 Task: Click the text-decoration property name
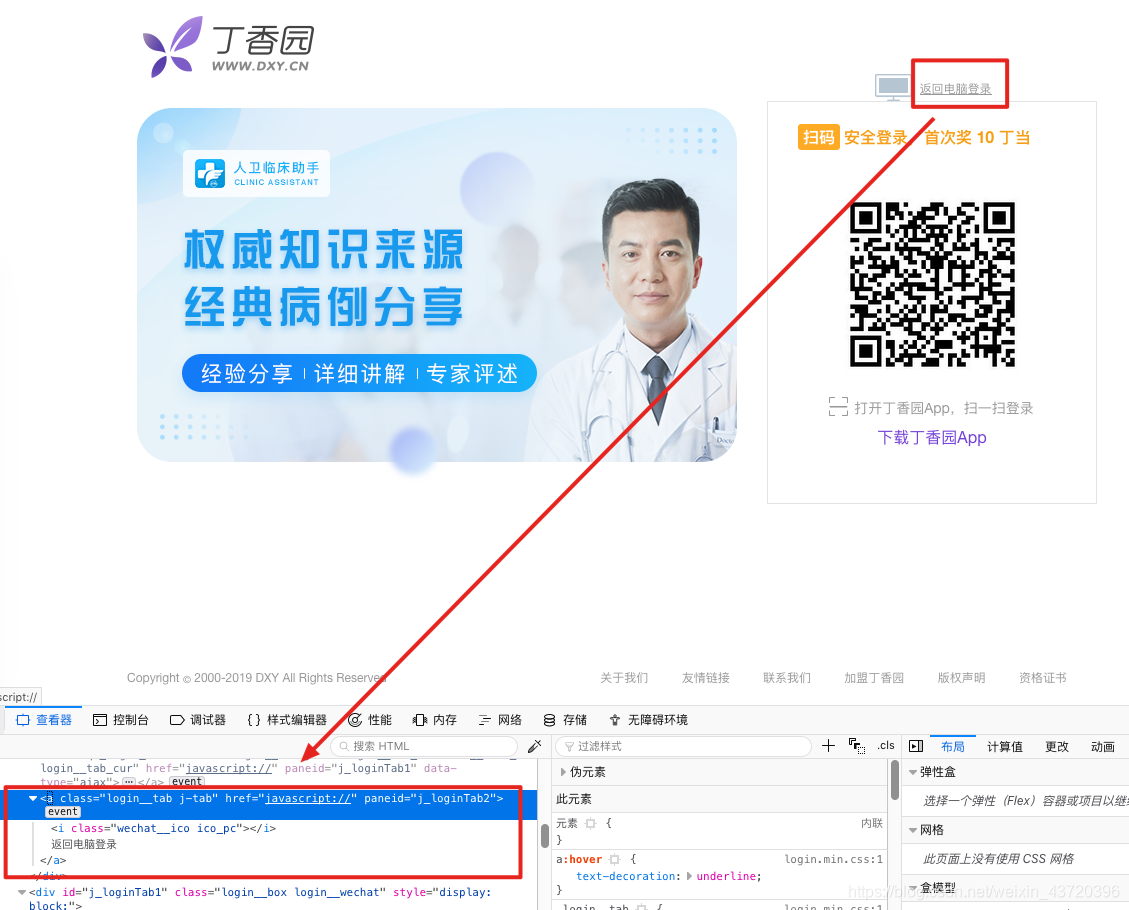coord(626,876)
